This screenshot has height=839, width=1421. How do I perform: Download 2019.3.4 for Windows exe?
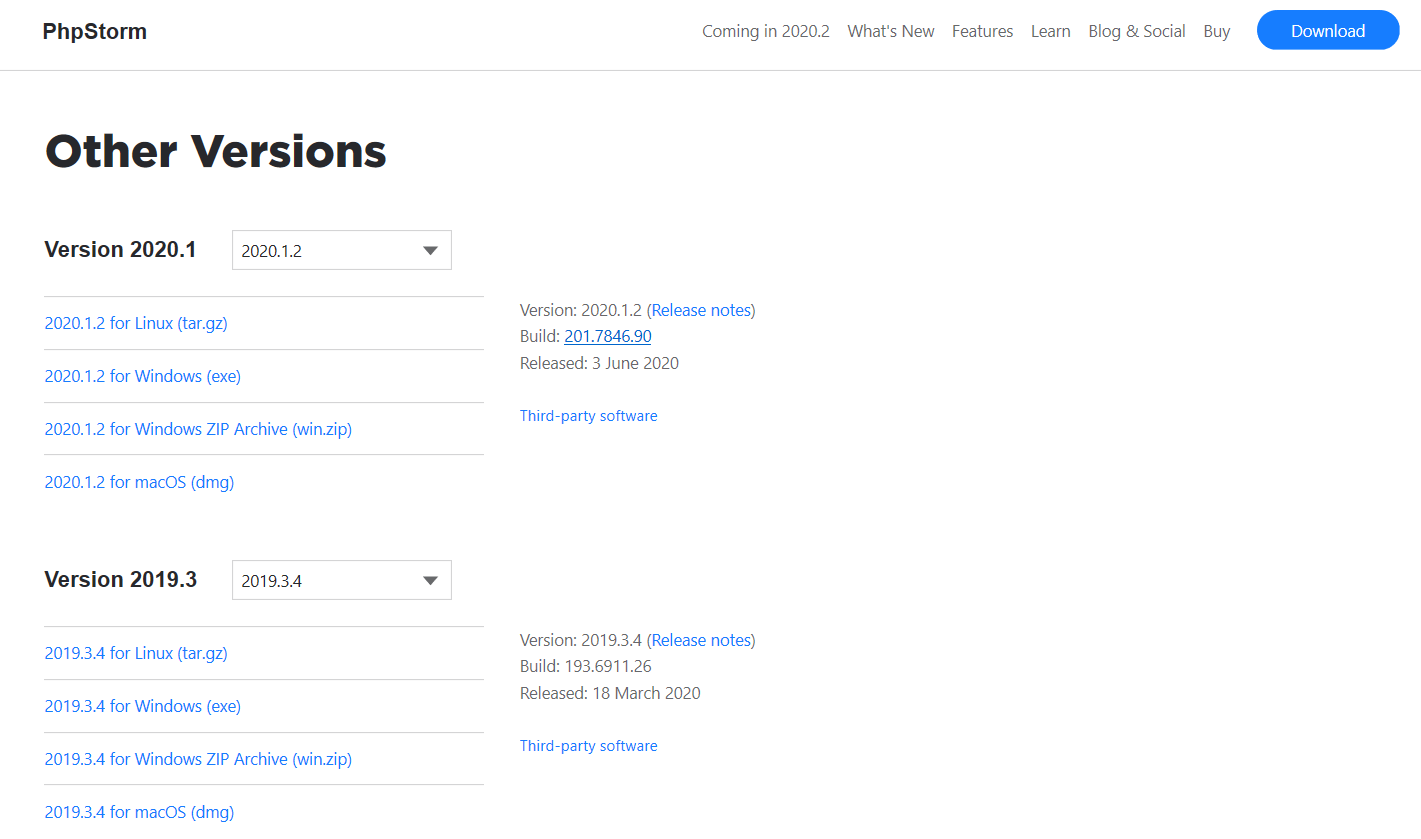pos(142,706)
